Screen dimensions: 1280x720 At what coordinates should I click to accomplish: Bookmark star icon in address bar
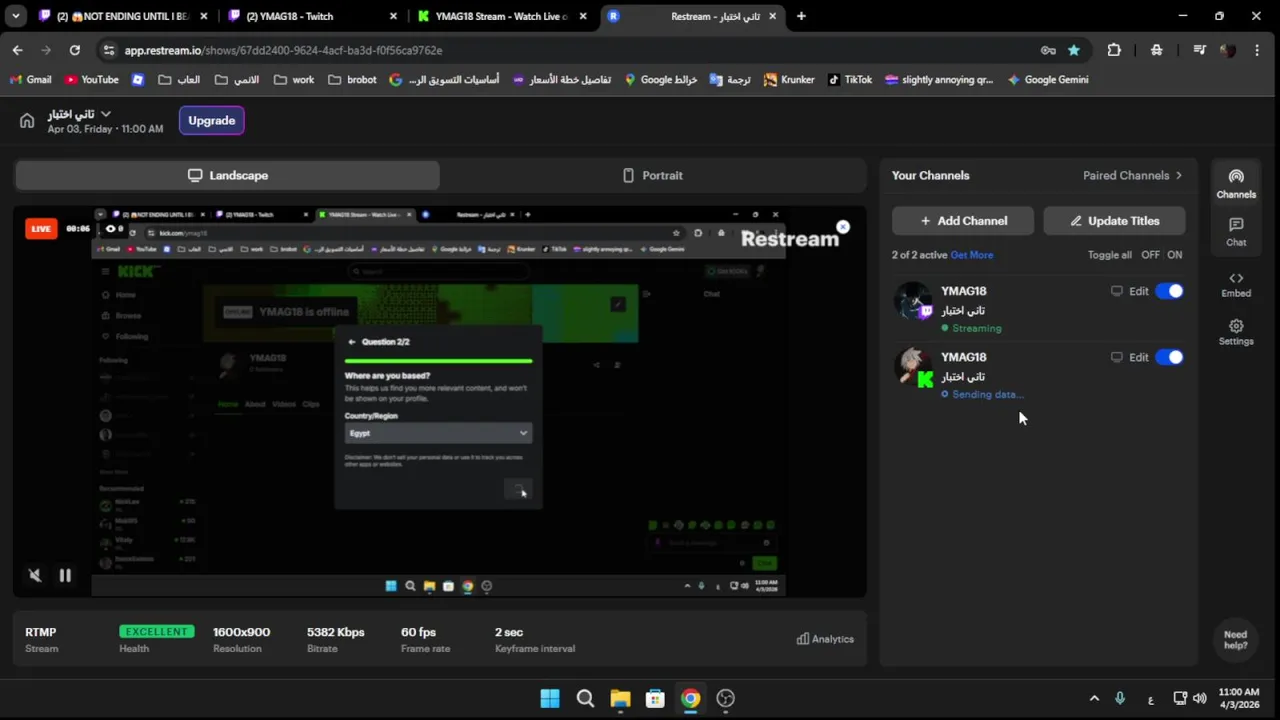1073,50
